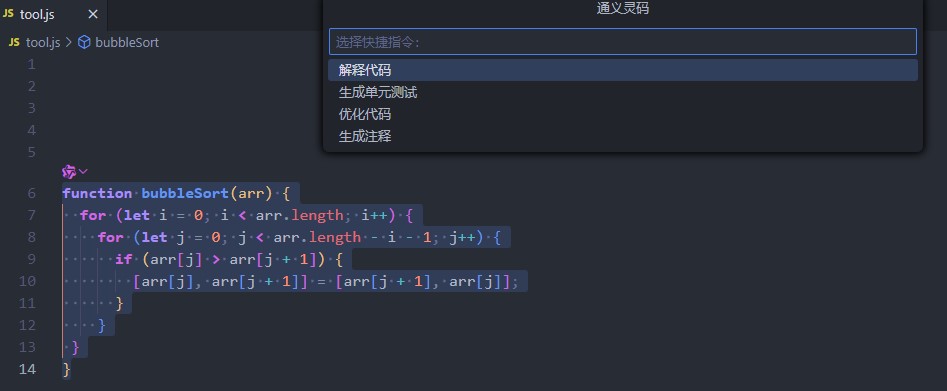
Task: Click line number 1 in the gutter
Action: 31,64
